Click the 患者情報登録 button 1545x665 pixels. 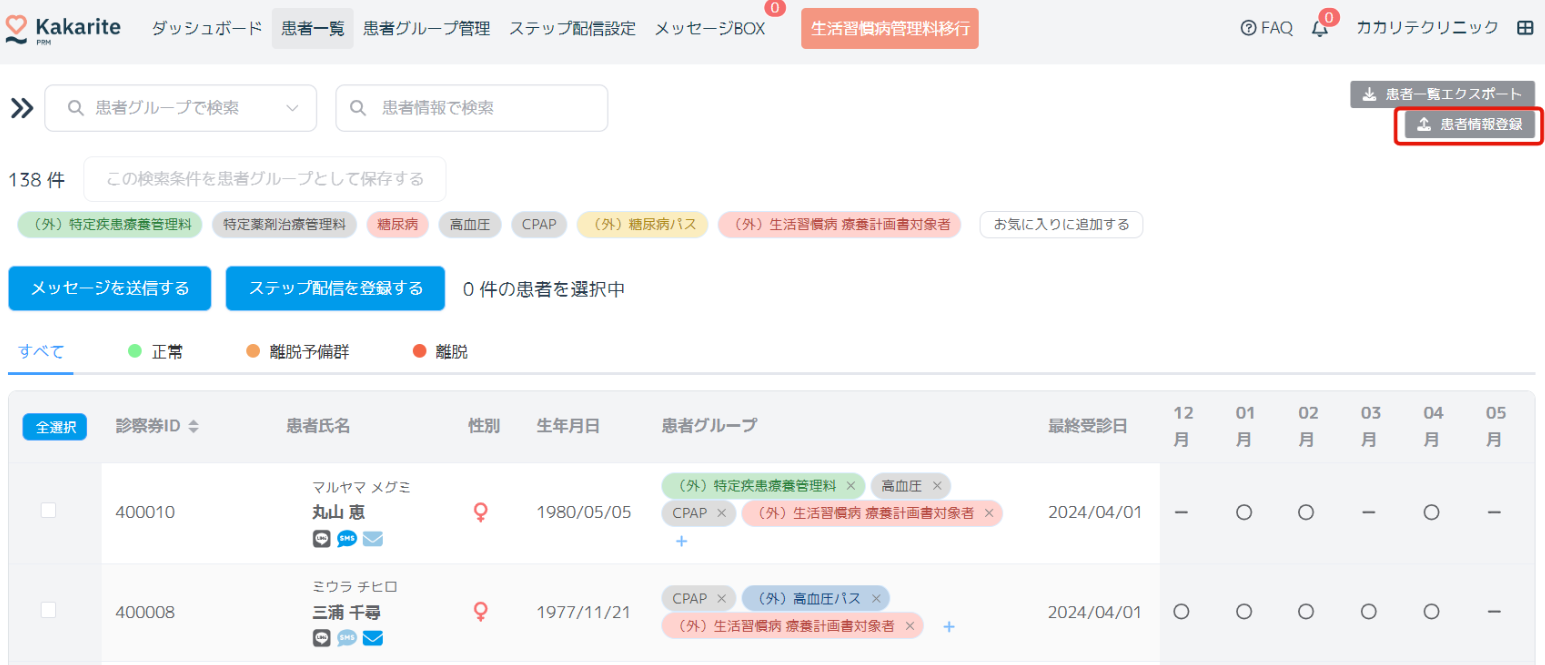(x=1469, y=125)
